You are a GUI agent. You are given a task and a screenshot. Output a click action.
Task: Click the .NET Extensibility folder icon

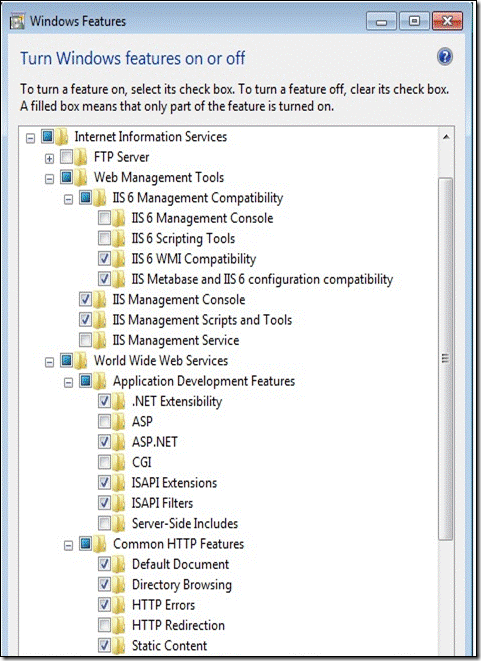click(x=118, y=401)
